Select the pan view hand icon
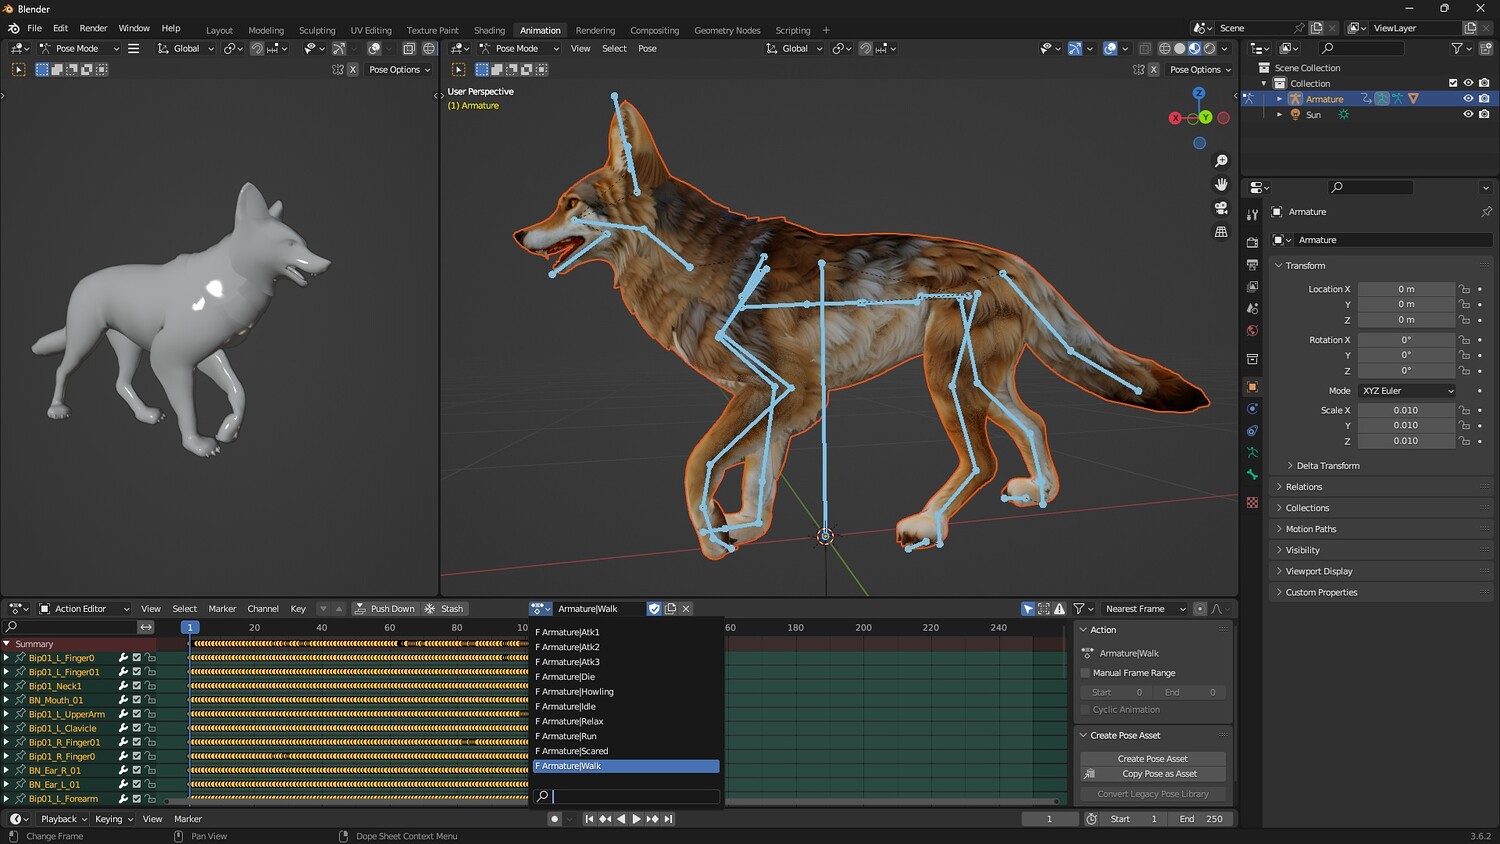Image resolution: width=1500 pixels, height=844 pixels. (1221, 184)
